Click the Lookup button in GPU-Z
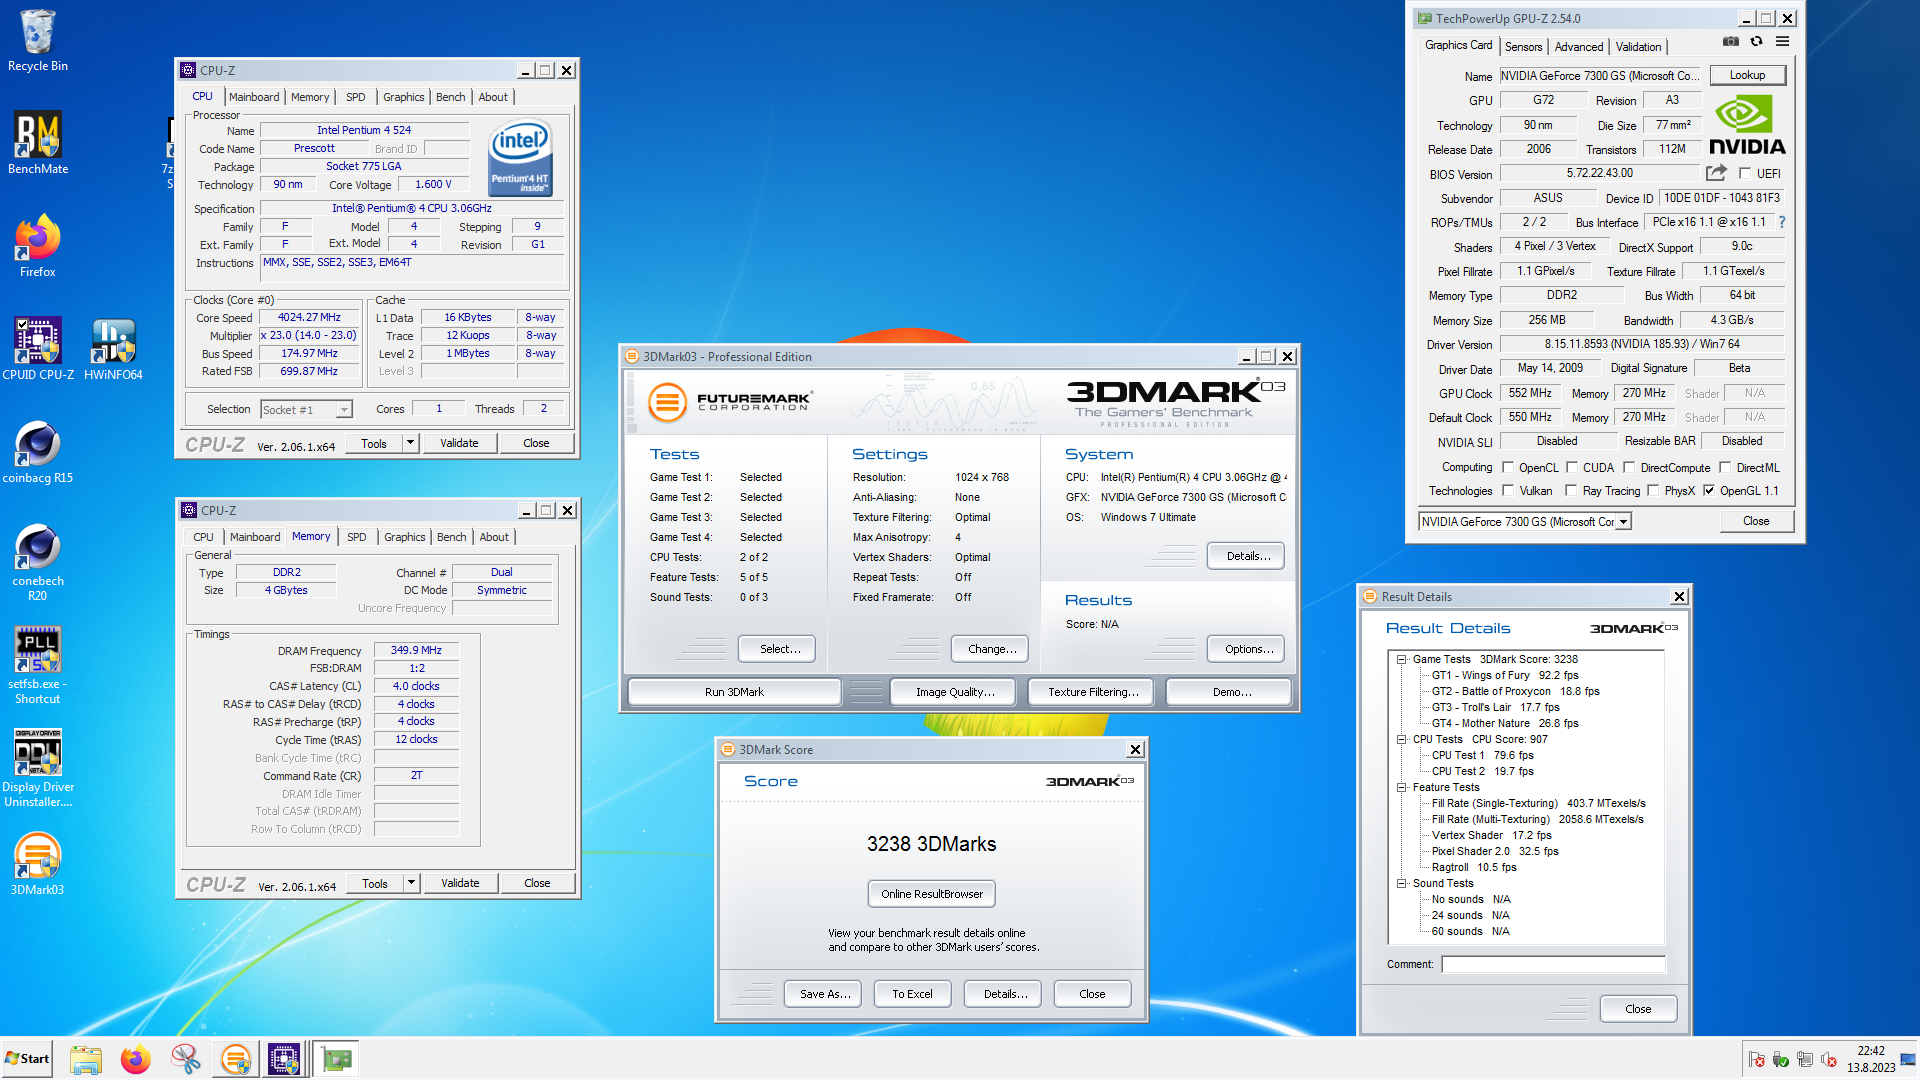Image resolution: width=1920 pixels, height=1080 pixels. 1747,75
